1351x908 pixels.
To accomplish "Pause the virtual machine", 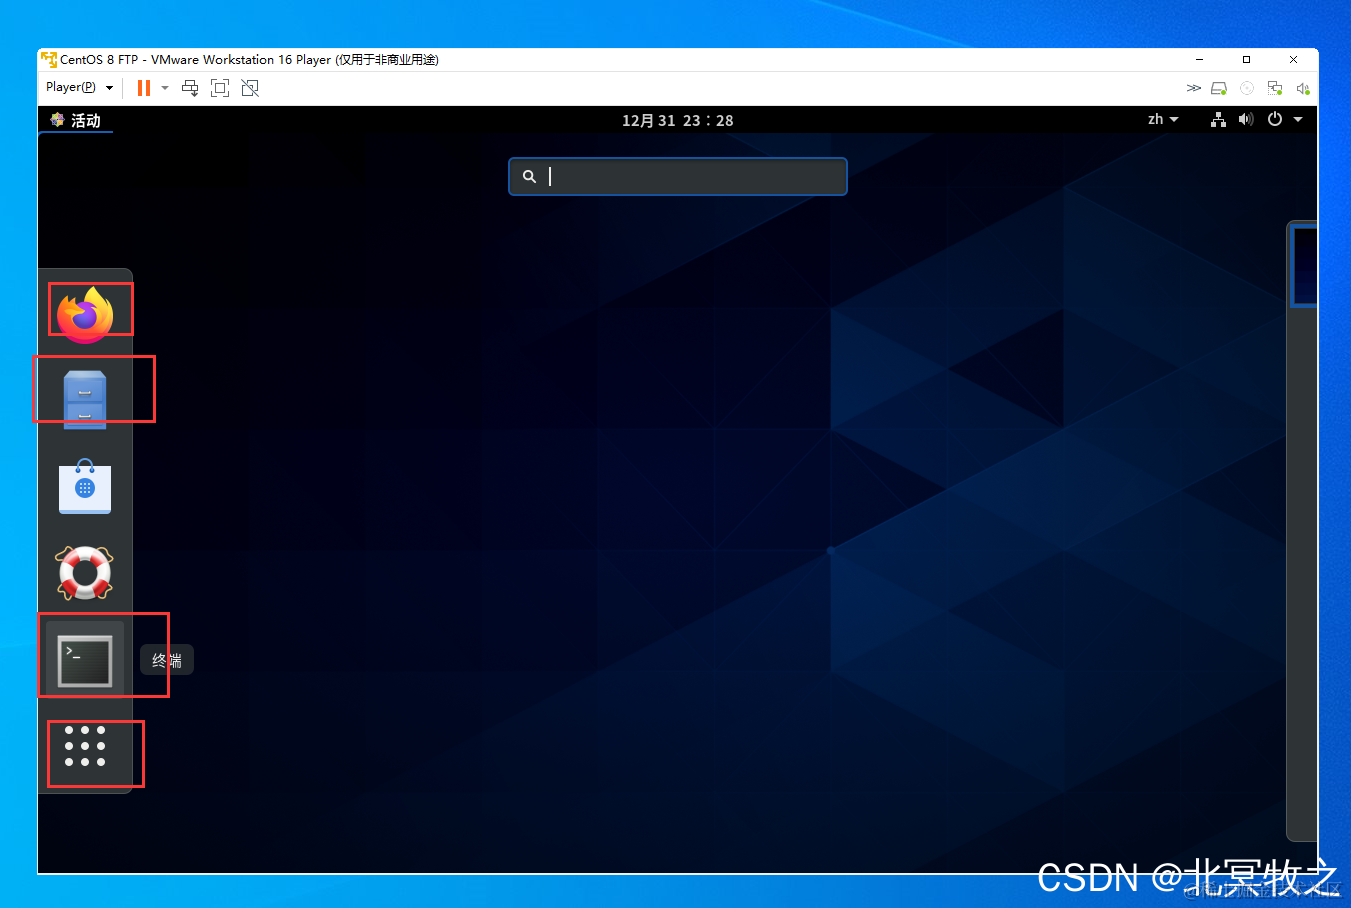I will (144, 88).
